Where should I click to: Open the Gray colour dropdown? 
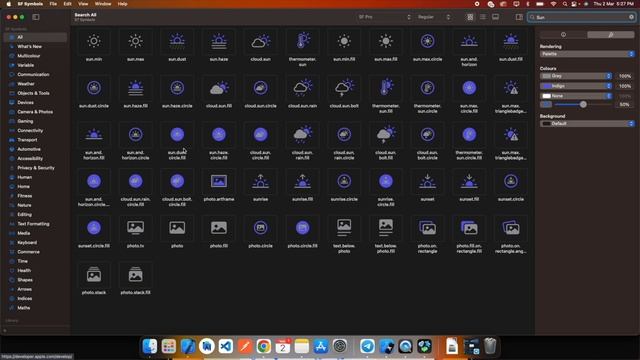tap(576, 76)
